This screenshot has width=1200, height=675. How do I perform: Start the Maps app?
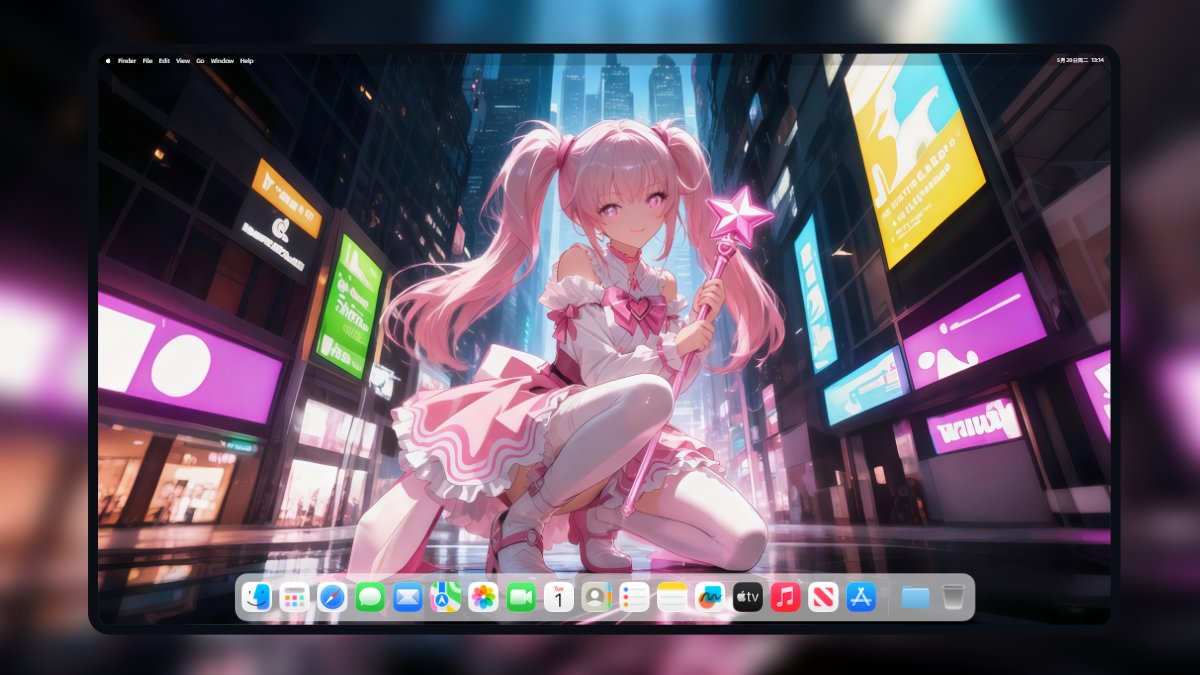[443, 598]
